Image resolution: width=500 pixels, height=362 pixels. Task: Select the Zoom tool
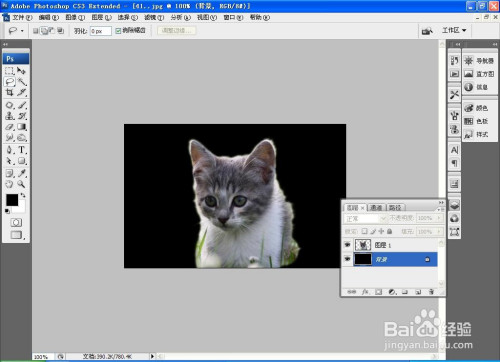pyautogui.click(x=22, y=184)
